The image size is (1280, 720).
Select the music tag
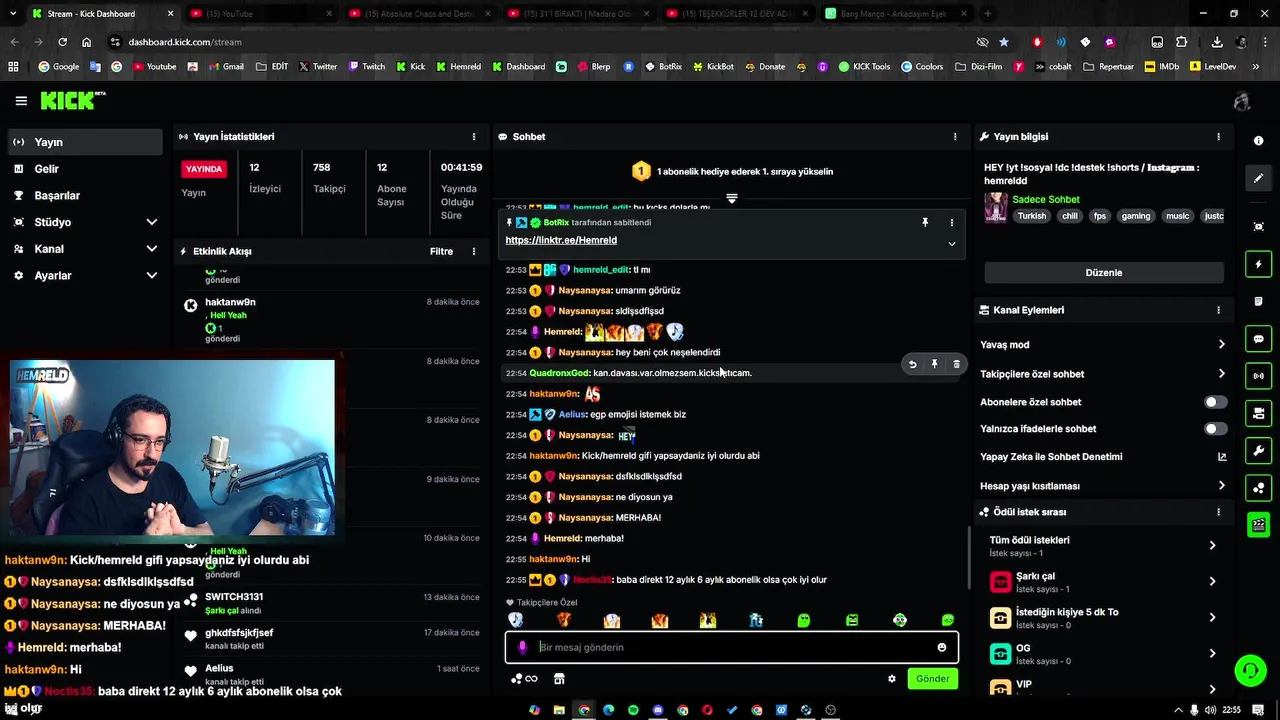point(1177,216)
